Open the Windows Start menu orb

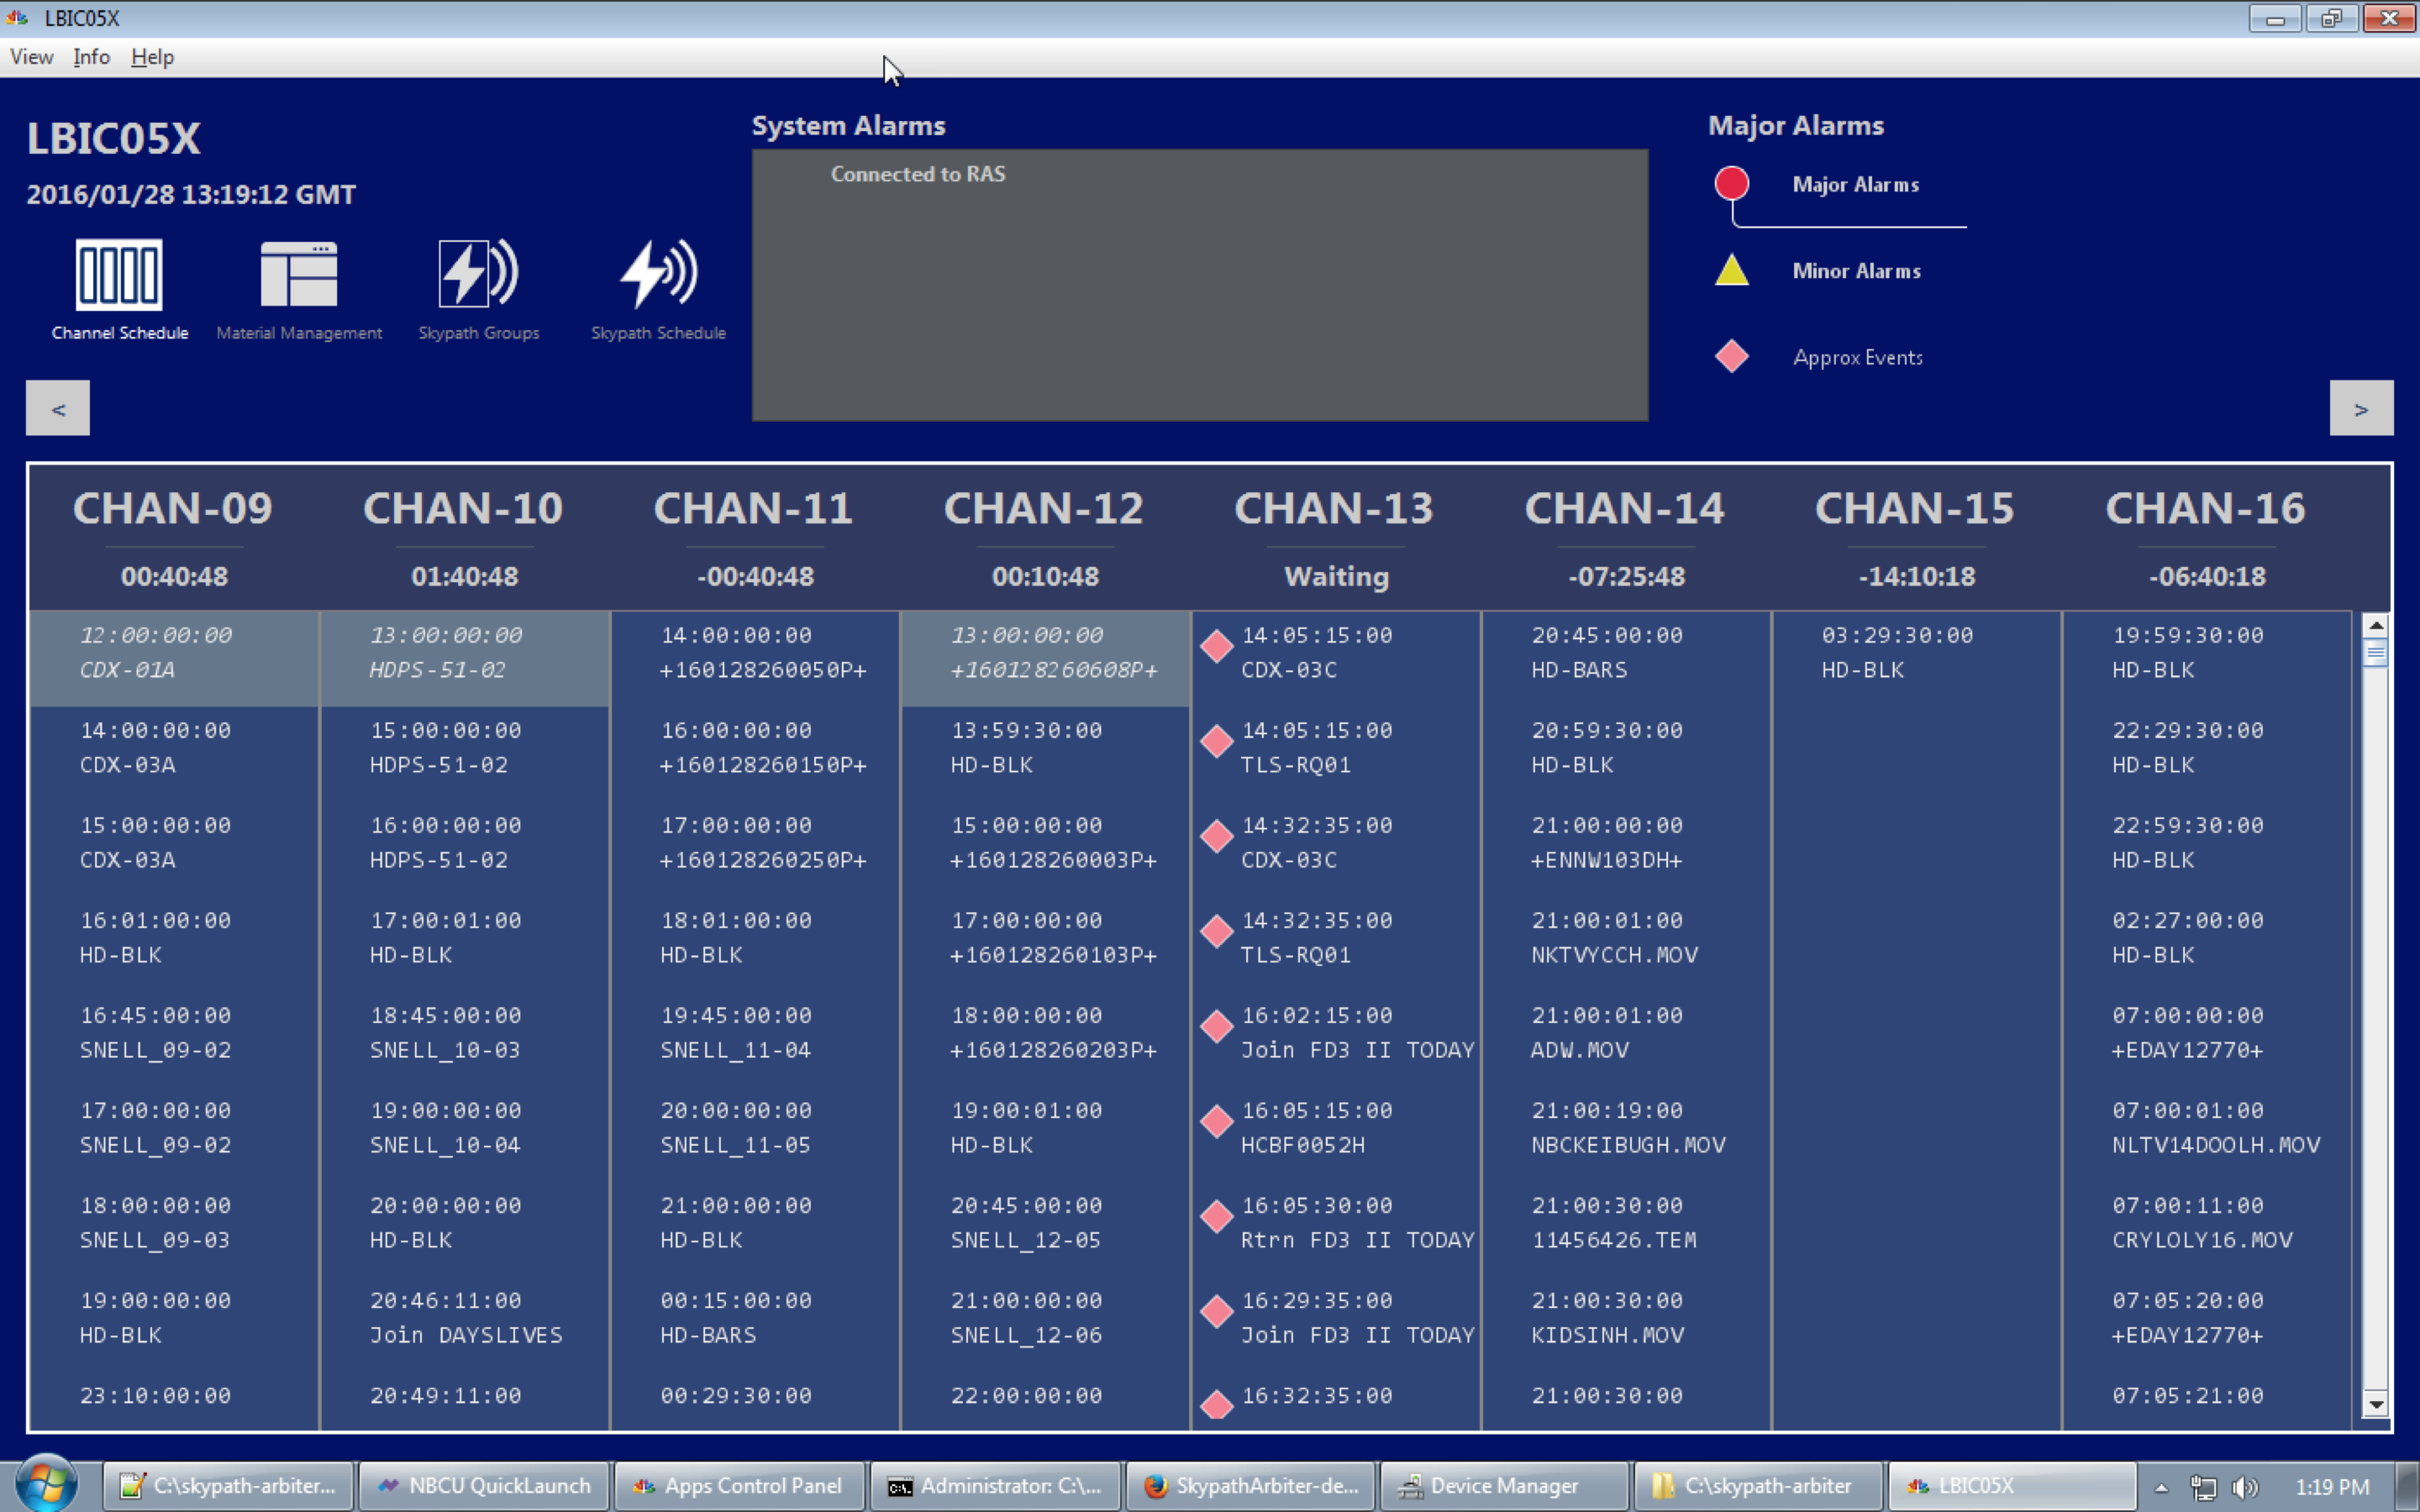click(48, 1485)
